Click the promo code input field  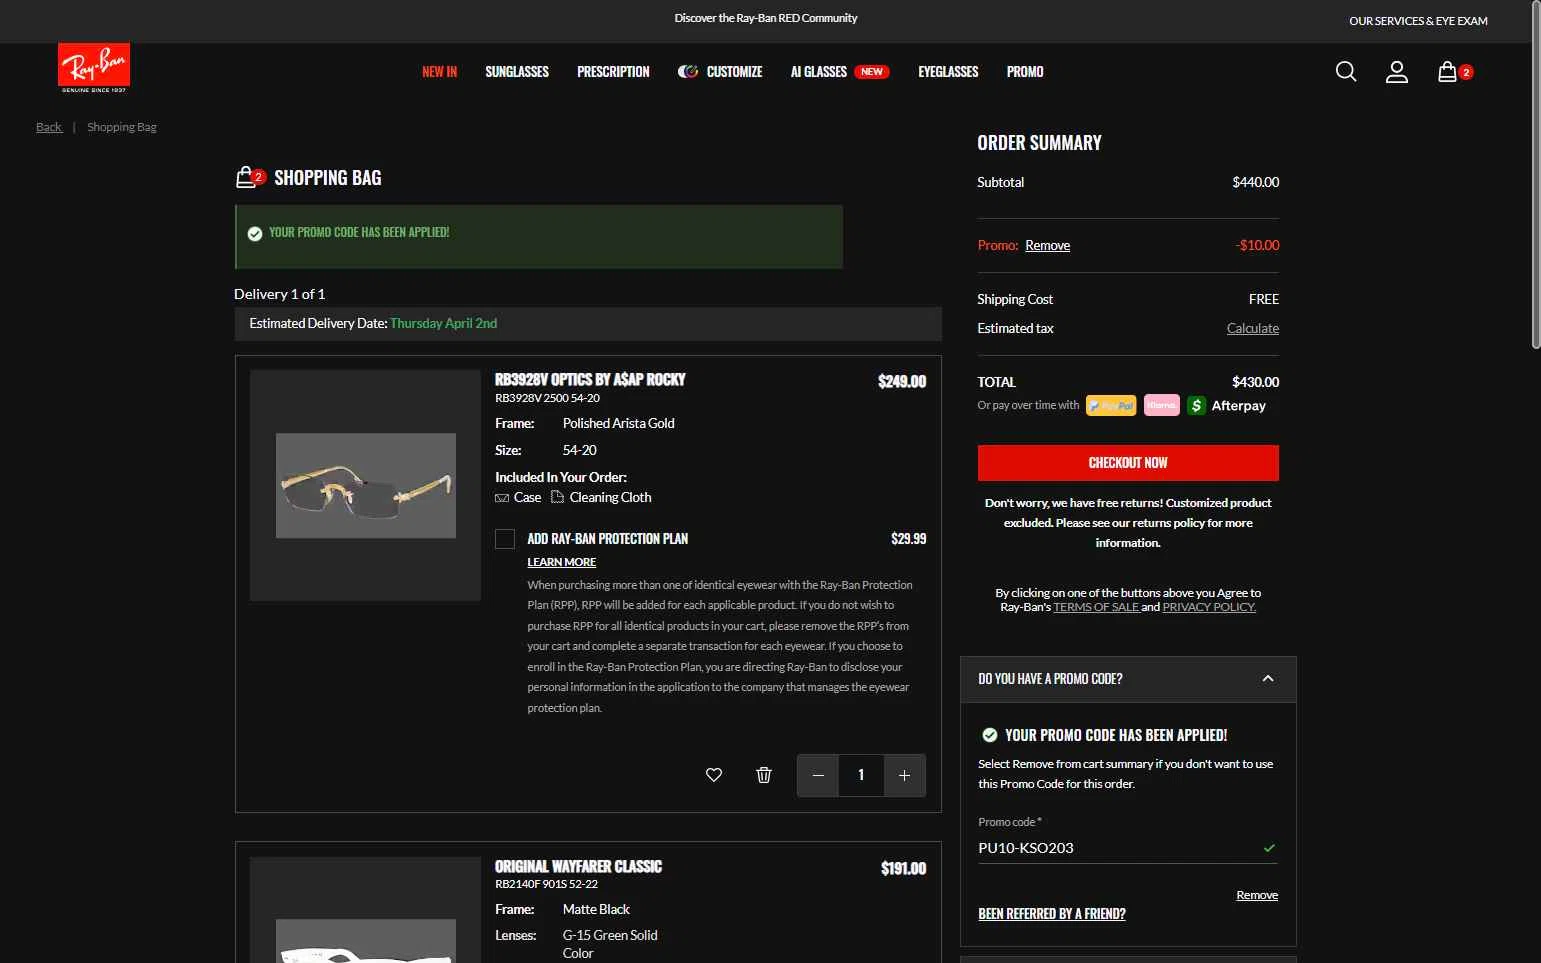1128,848
